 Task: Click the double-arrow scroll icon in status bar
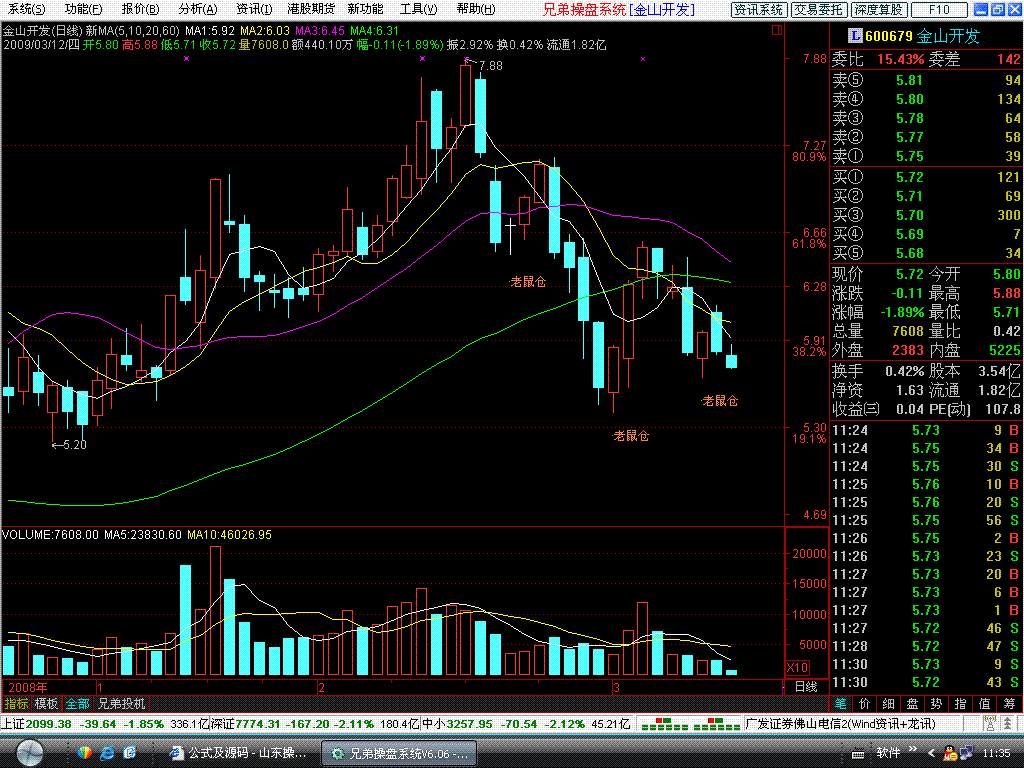1010,724
